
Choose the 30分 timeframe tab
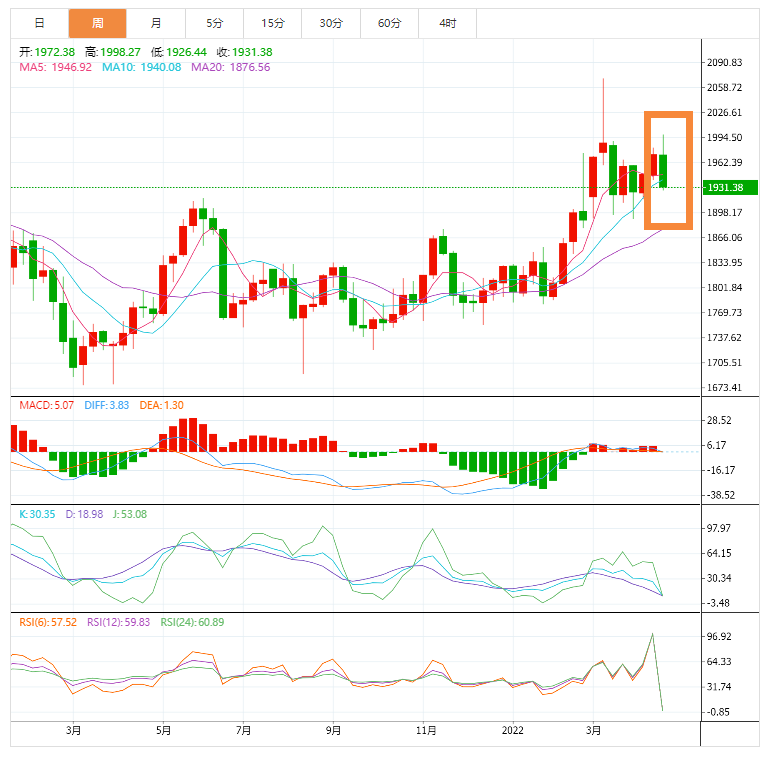pos(331,23)
